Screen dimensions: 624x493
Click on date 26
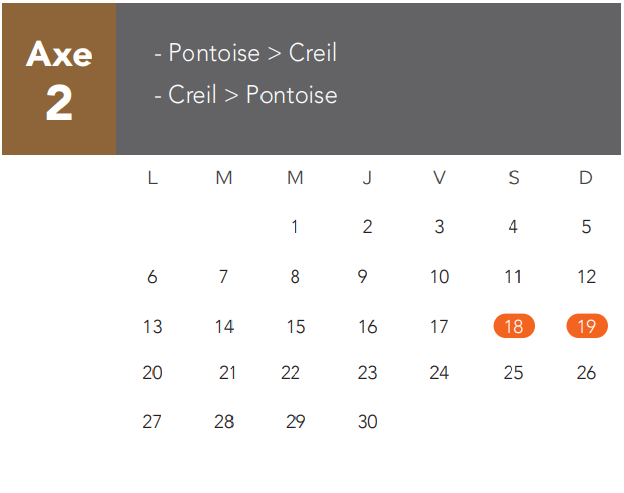[587, 373]
